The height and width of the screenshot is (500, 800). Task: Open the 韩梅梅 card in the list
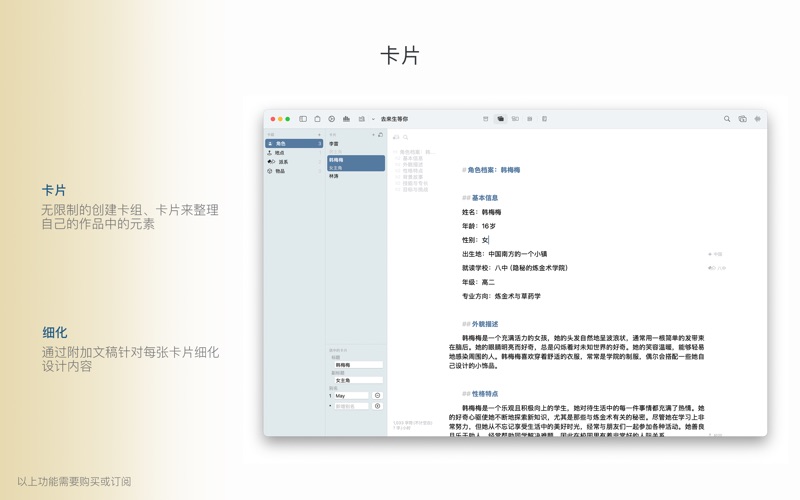click(356, 163)
